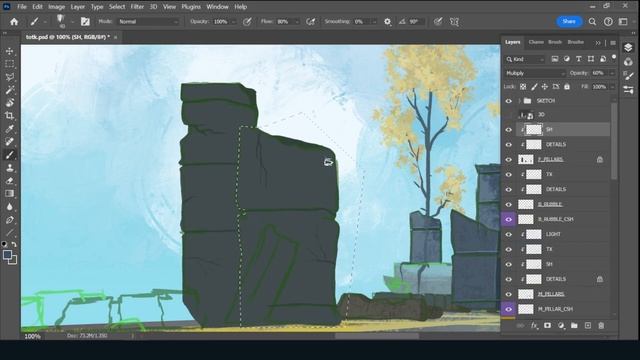This screenshot has height=360, width=640.
Task: Select the Pen tool
Action: click(x=9, y=220)
